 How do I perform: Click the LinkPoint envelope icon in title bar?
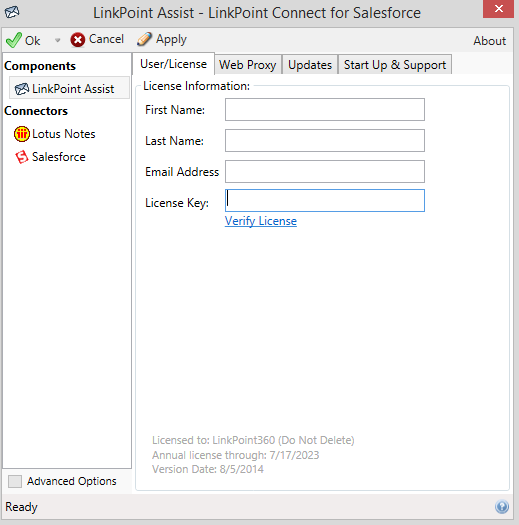click(12, 12)
